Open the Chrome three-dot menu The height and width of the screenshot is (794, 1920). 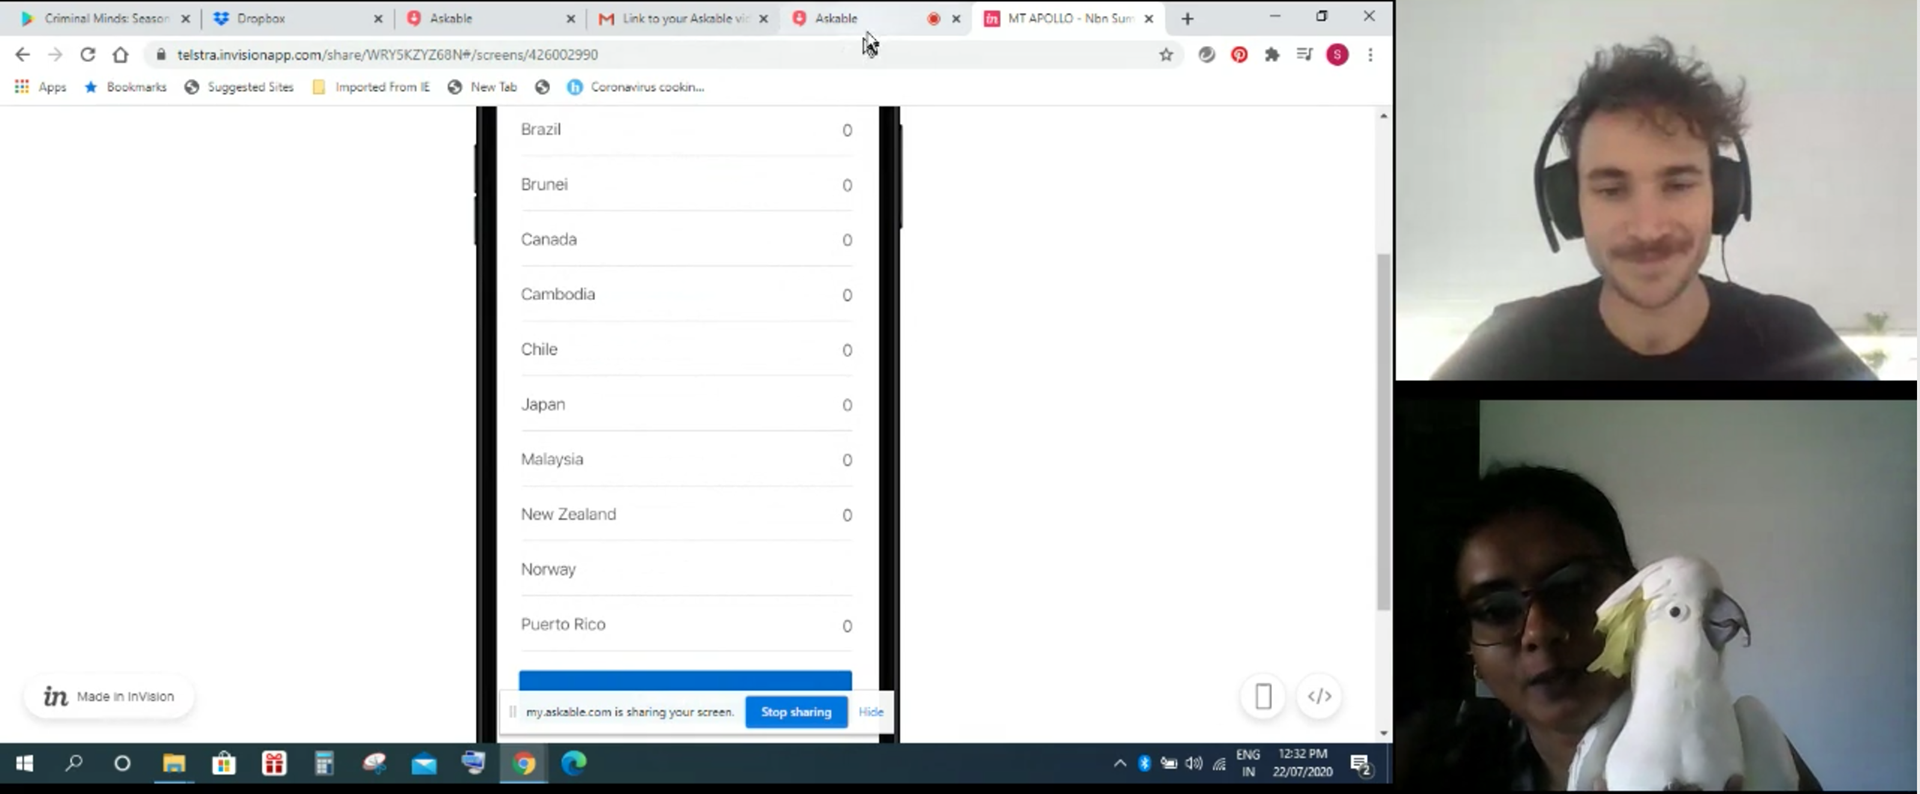coord(1370,55)
